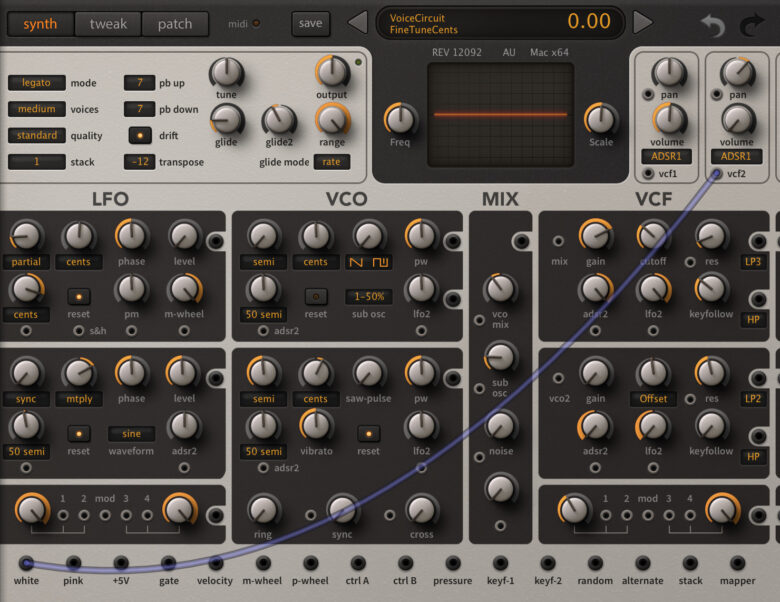Click the LFO2 mtply label
780x602 pixels.
[x=79, y=399]
